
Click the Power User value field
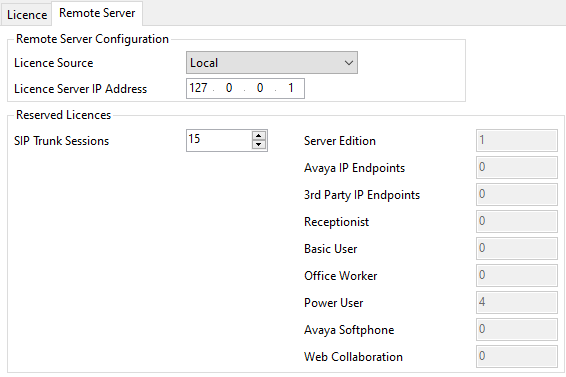pyautogui.click(x=517, y=302)
